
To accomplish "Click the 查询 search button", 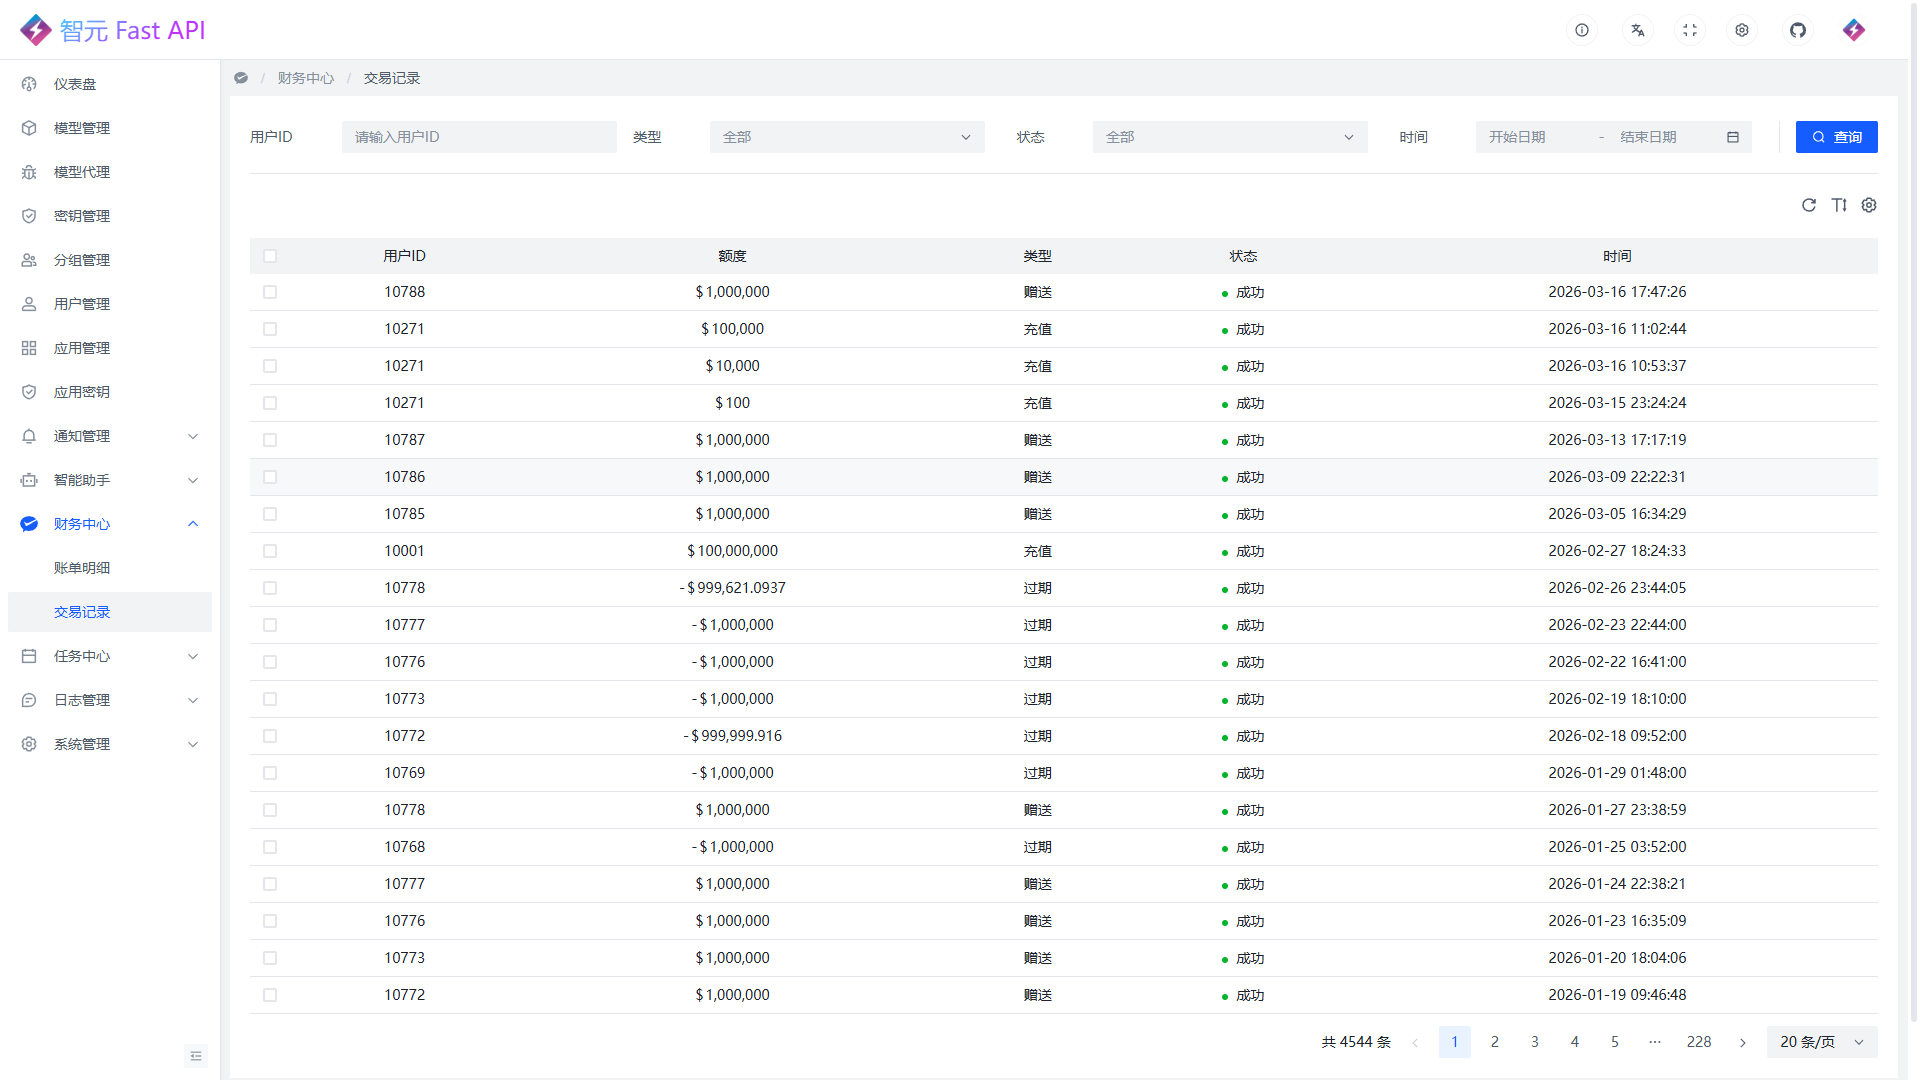I will click(1836, 137).
